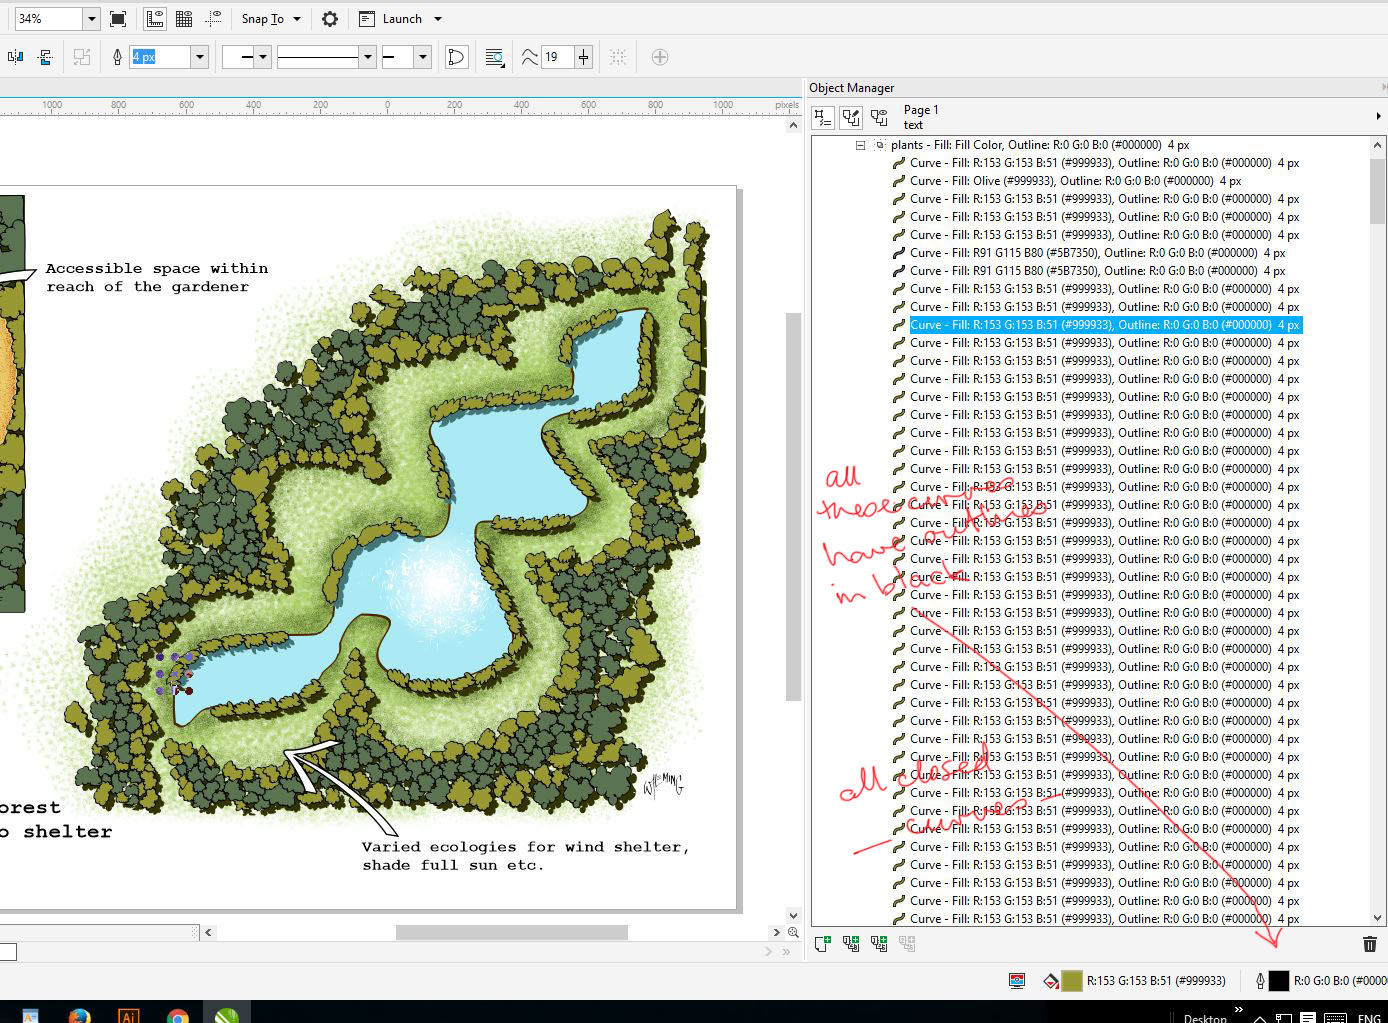Viewport: 1388px width, 1023px height.
Task: Open Firefox from the Windows taskbar
Action: [x=79, y=1014]
